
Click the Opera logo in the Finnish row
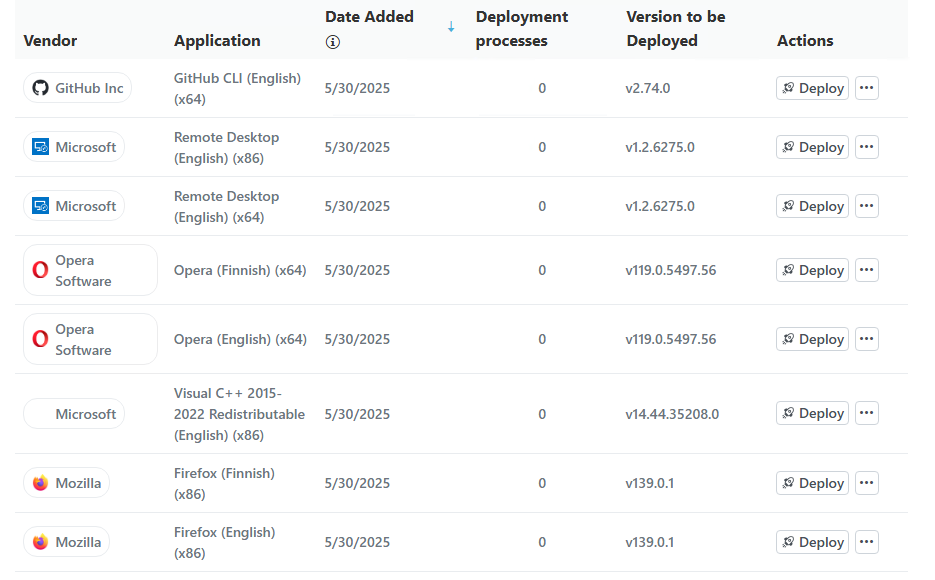point(40,270)
